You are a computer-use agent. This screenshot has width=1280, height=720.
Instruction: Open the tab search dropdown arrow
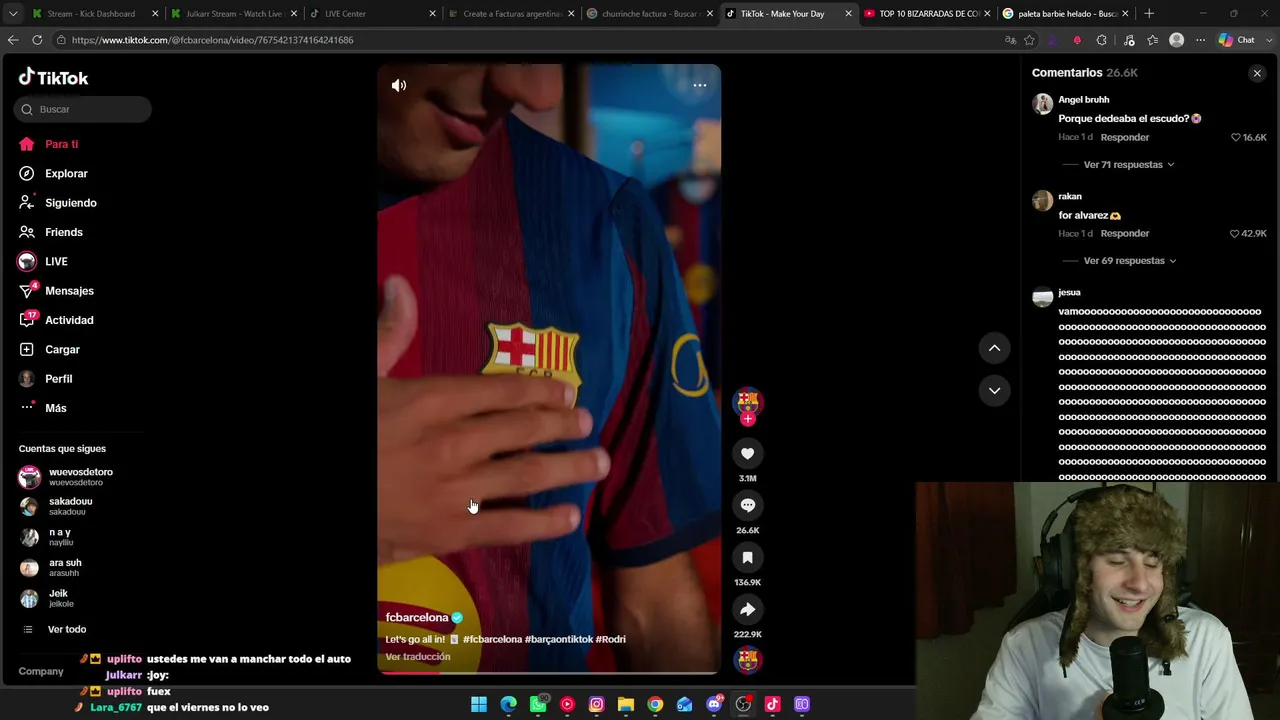[12, 14]
